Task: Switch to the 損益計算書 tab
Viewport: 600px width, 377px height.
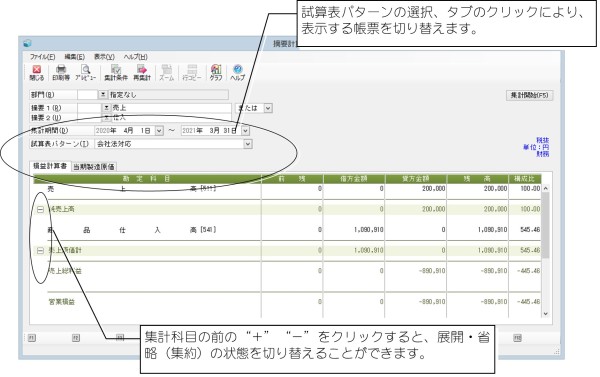Action: [x=50, y=166]
